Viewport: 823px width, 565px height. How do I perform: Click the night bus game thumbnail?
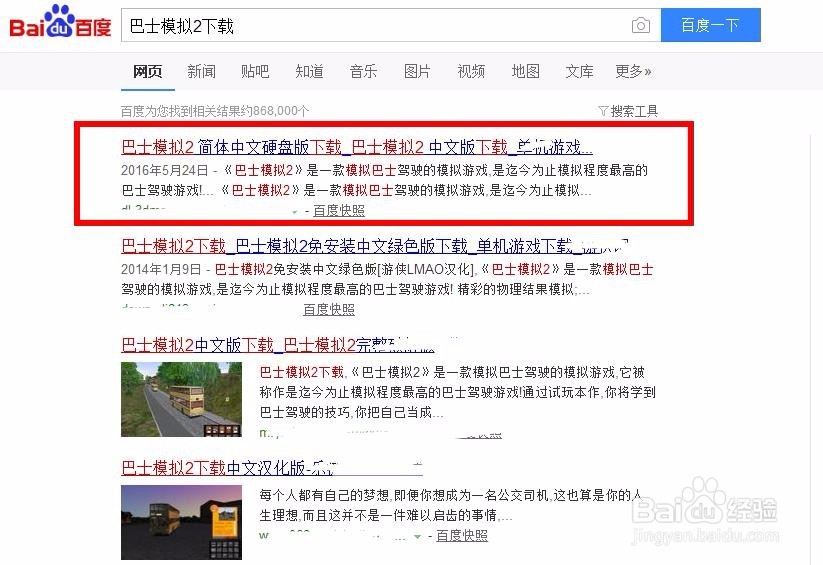coord(182,522)
